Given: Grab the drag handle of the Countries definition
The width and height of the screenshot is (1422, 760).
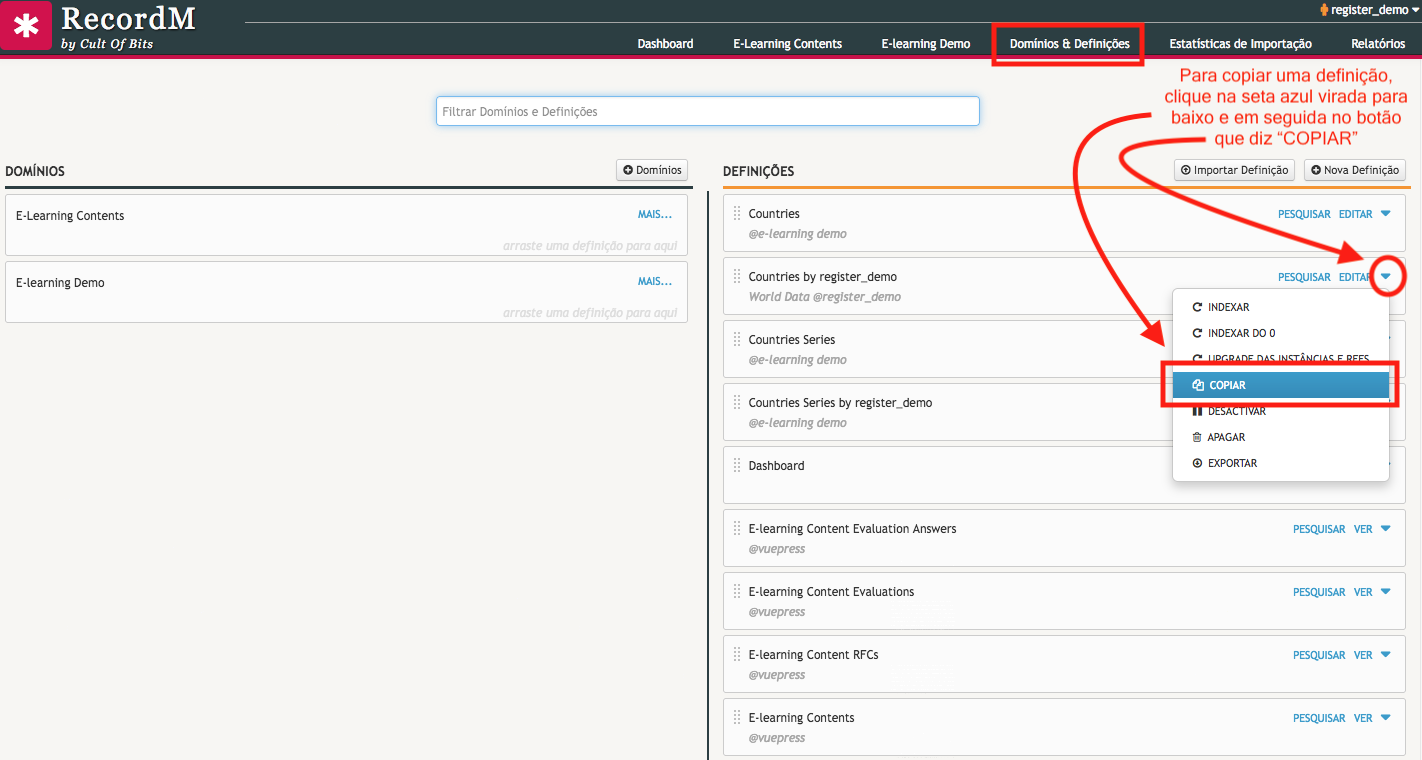Looking at the screenshot, I should coord(737,214).
